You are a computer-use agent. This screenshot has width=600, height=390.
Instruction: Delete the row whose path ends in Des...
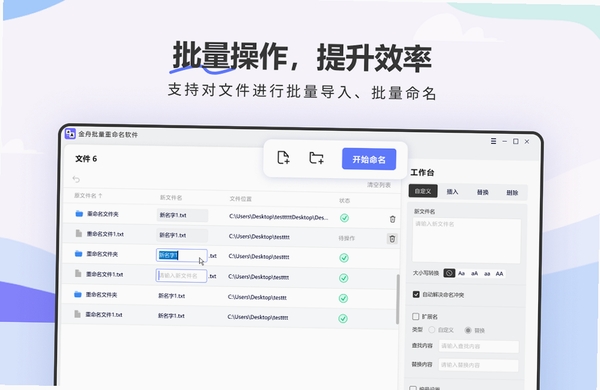pyautogui.click(x=392, y=219)
